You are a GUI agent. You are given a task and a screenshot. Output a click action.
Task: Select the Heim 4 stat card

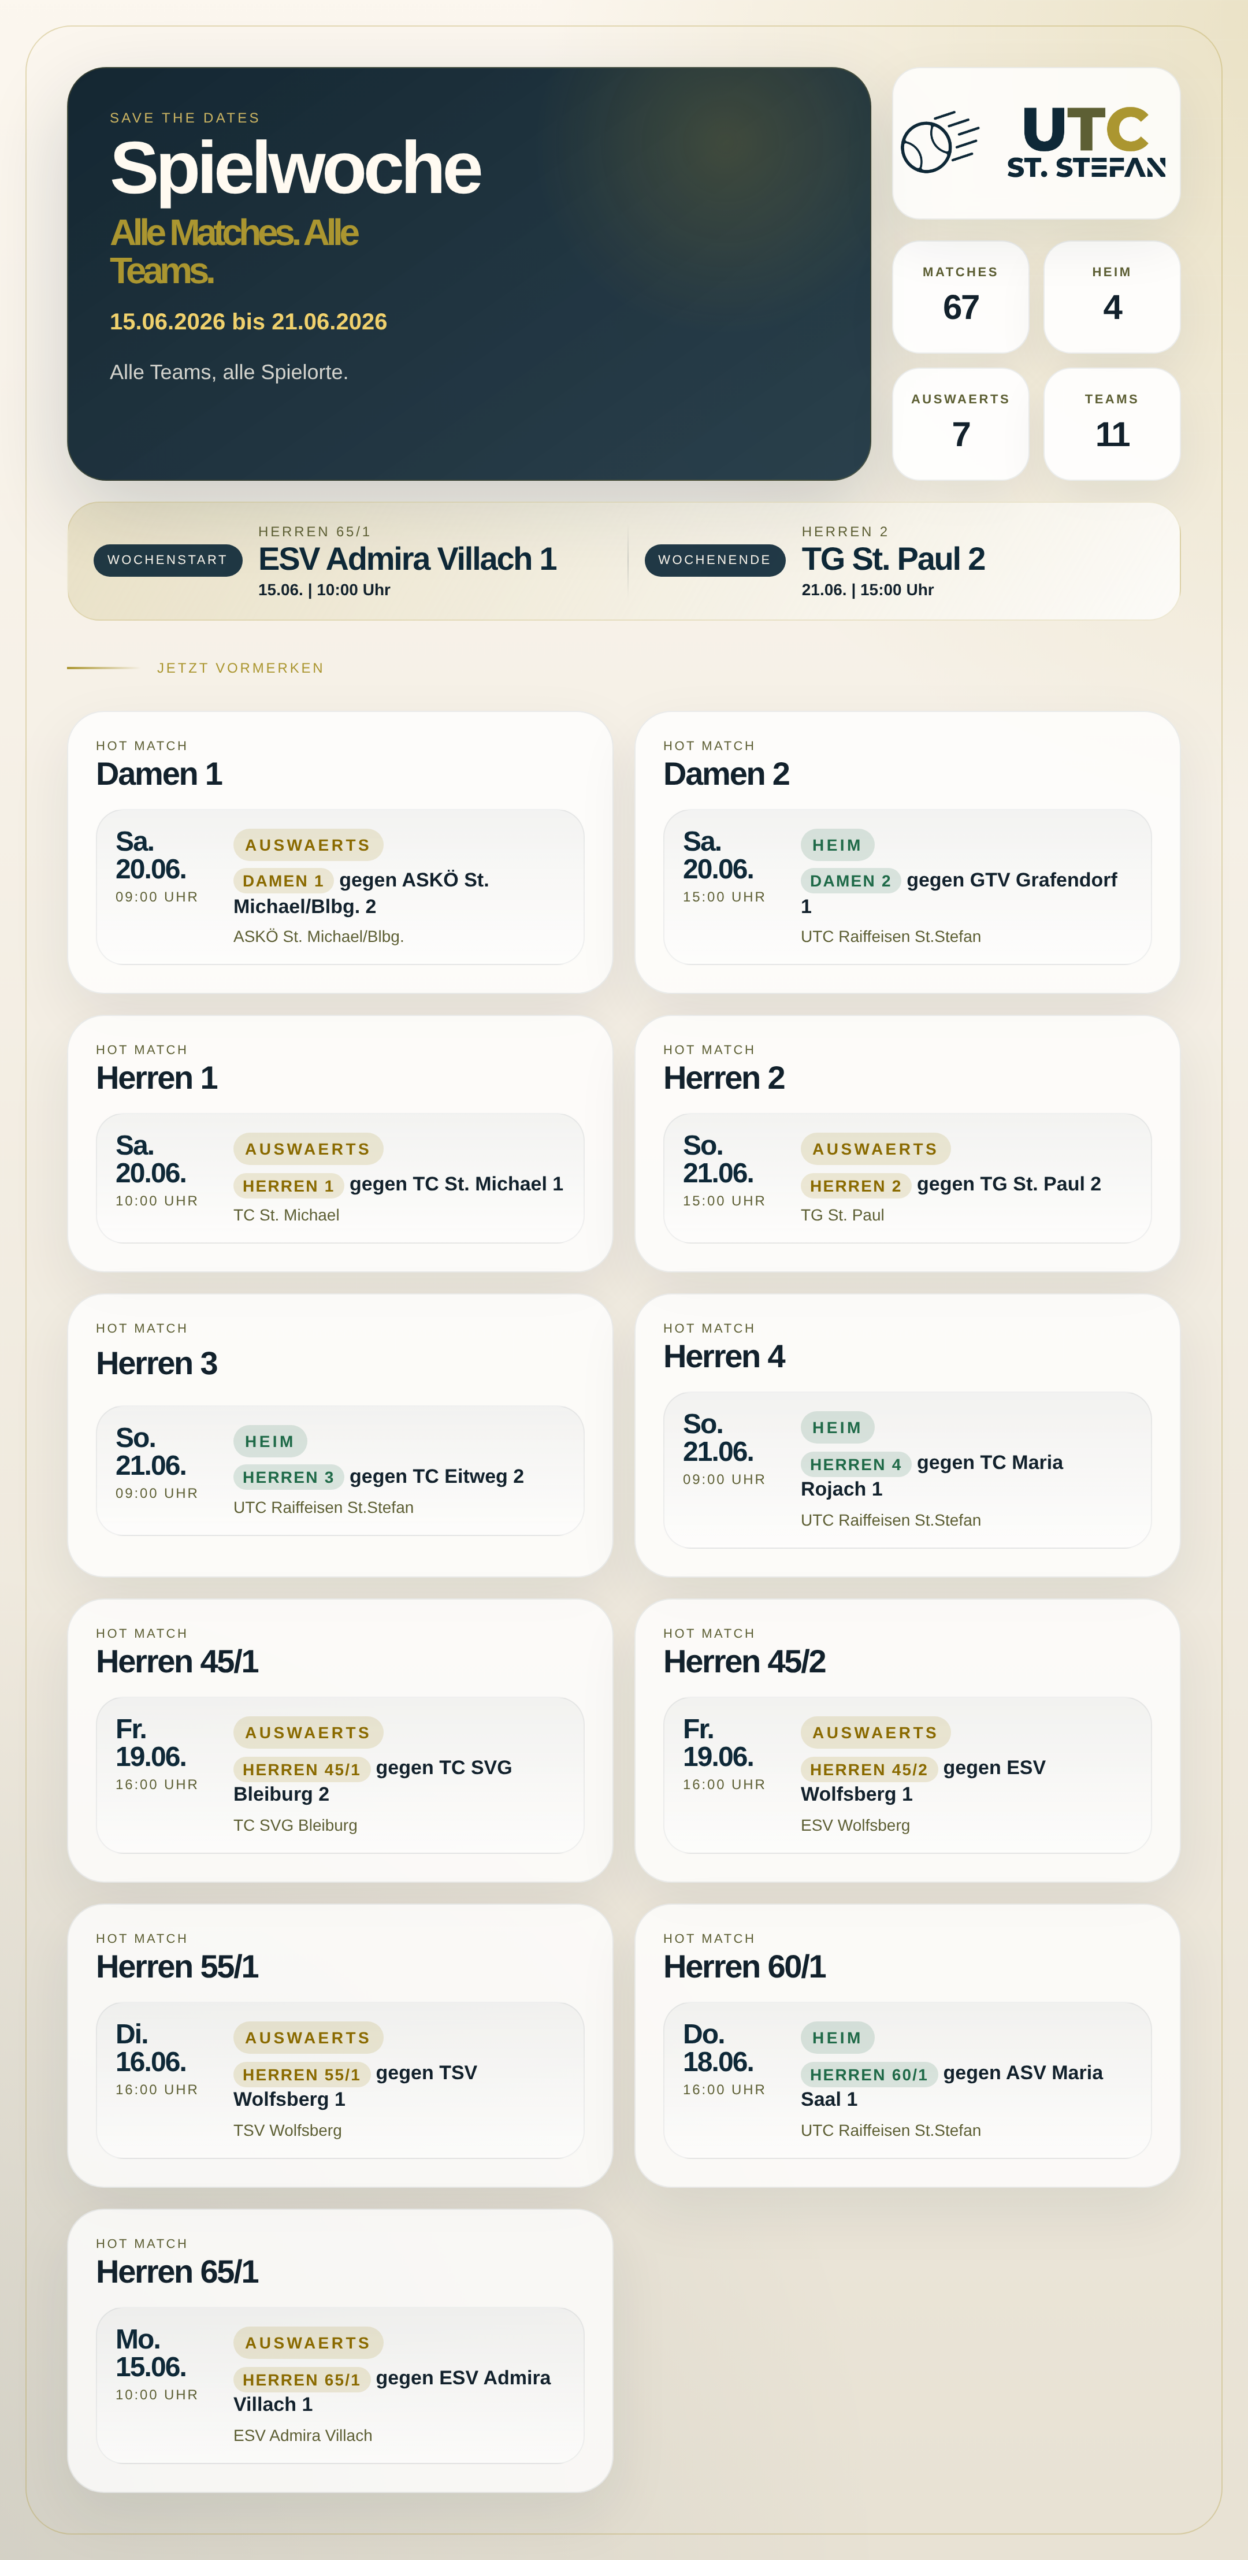click(x=1111, y=296)
